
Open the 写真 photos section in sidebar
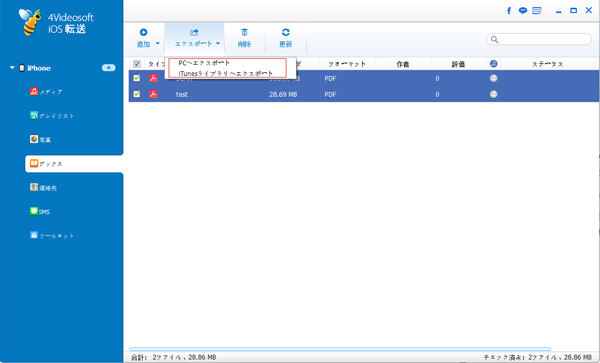(40, 140)
